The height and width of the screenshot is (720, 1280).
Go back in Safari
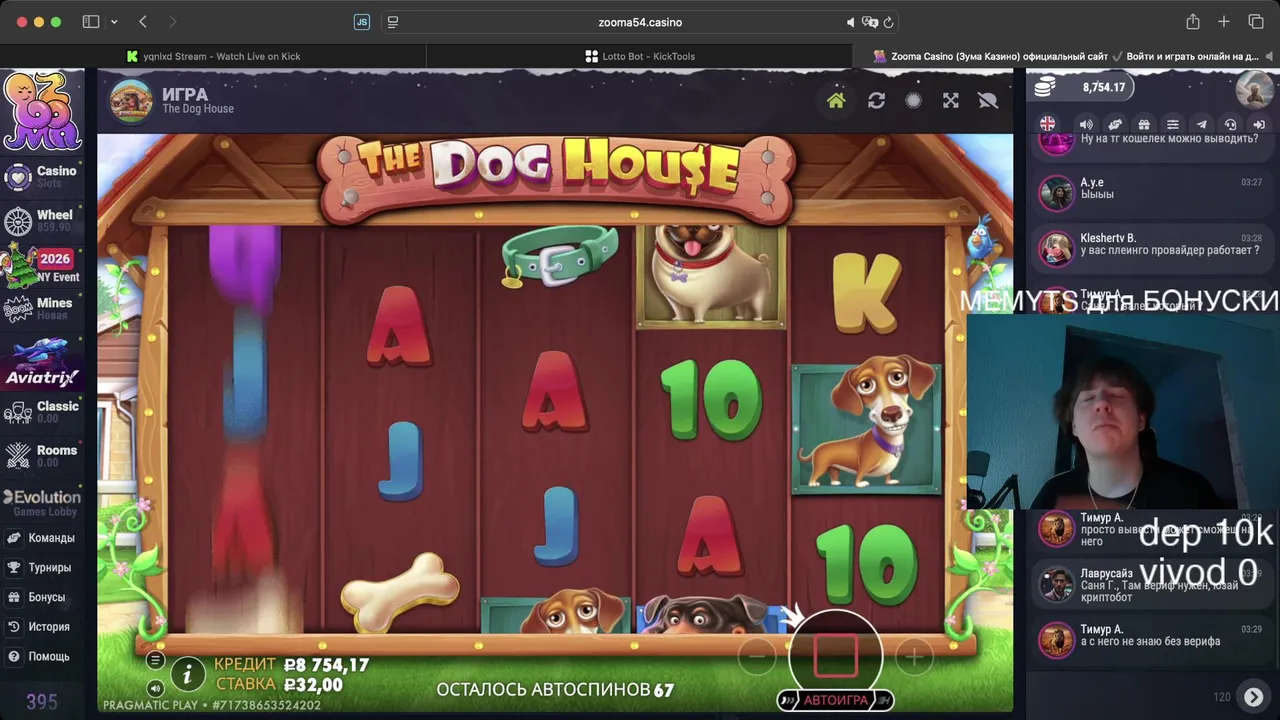coord(143,22)
